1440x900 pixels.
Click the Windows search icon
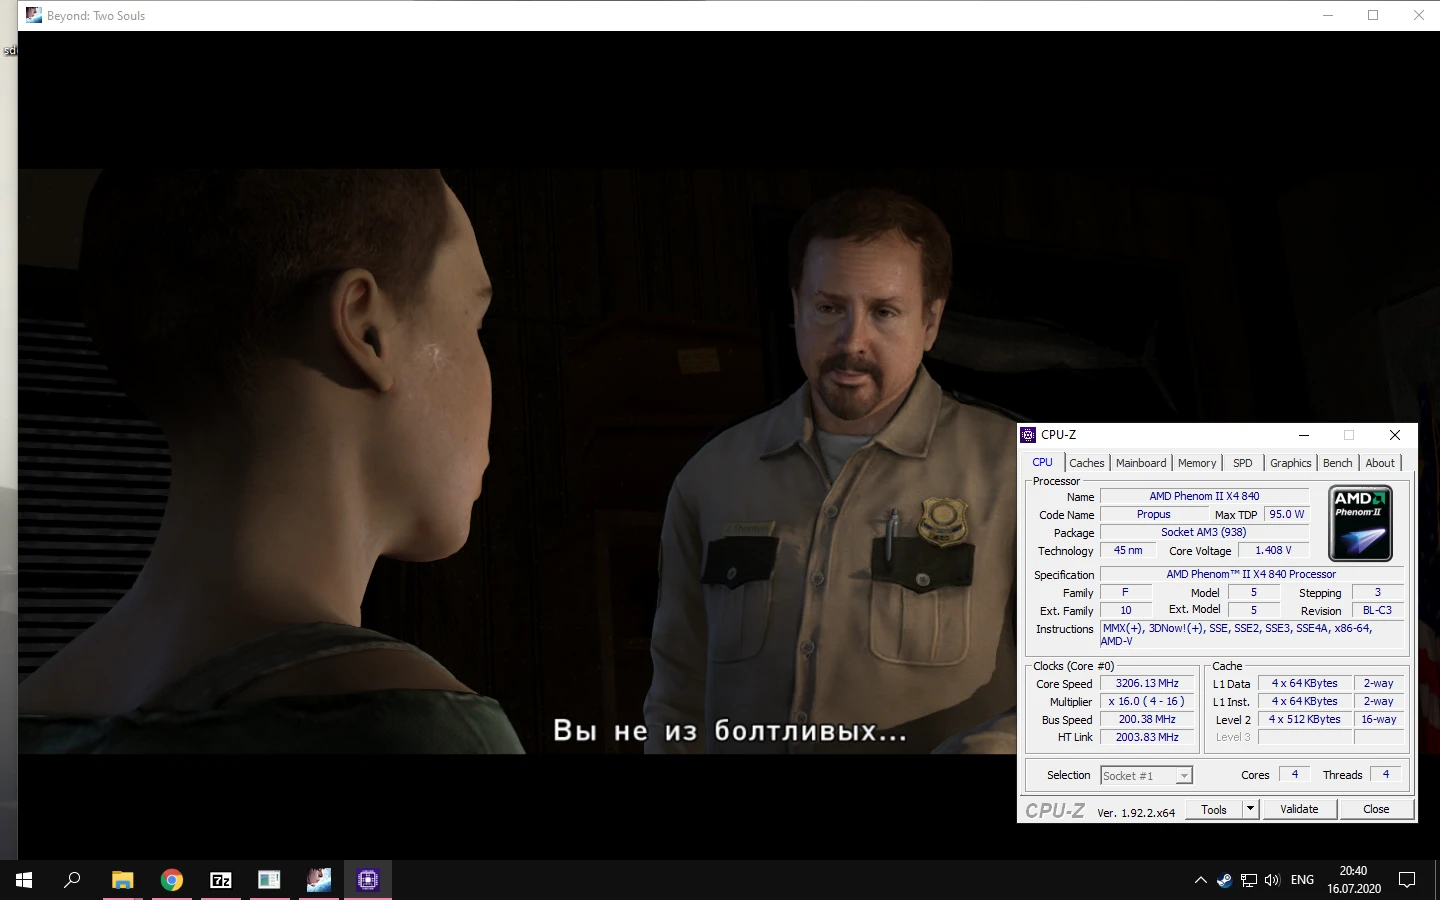tap(71, 880)
